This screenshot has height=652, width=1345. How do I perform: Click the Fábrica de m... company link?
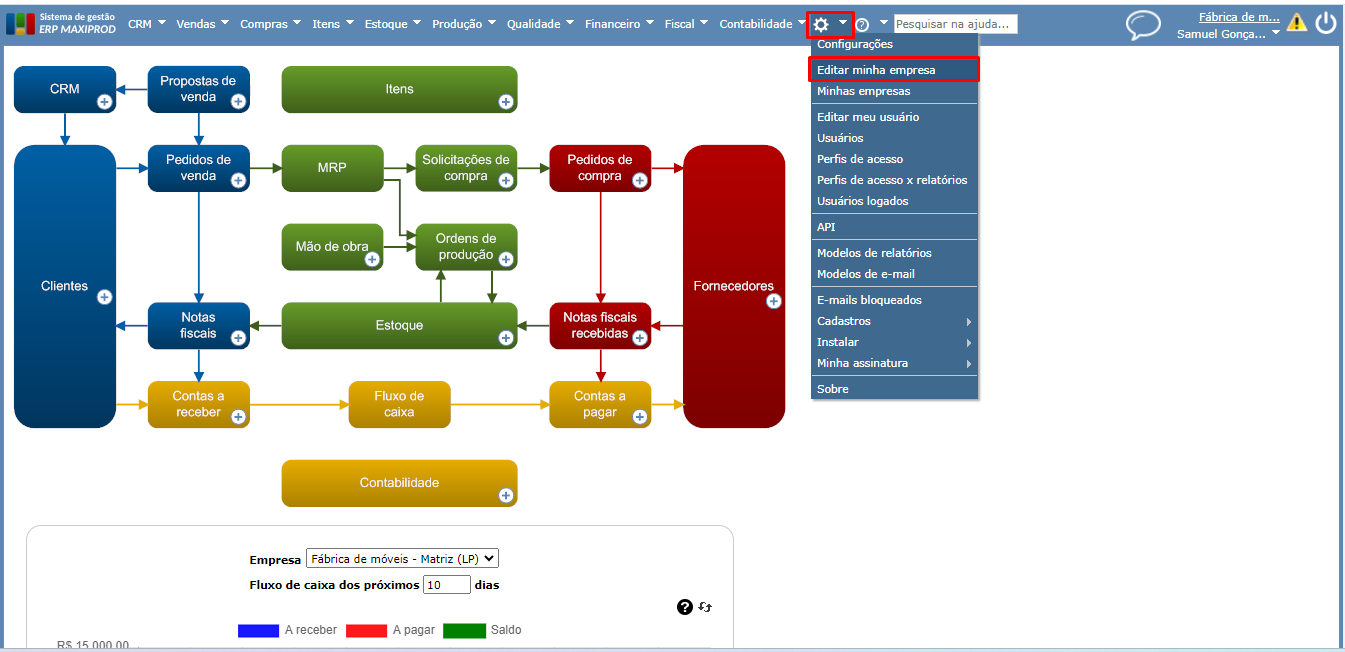(1239, 17)
